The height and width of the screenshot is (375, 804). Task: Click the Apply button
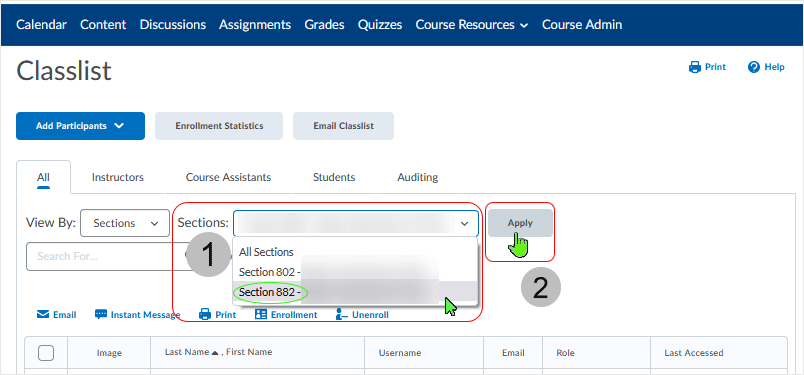[x=520, y=223]
